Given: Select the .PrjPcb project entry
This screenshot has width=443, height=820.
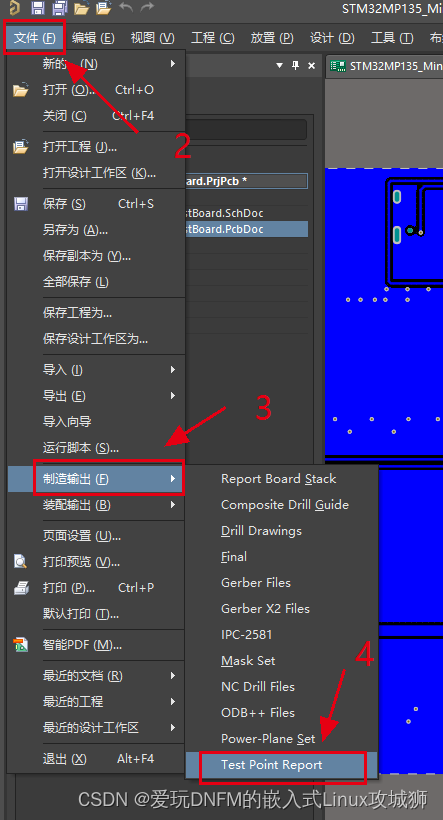Looking at the screenshot, I should pyautogui.click(x=246, y=181).
